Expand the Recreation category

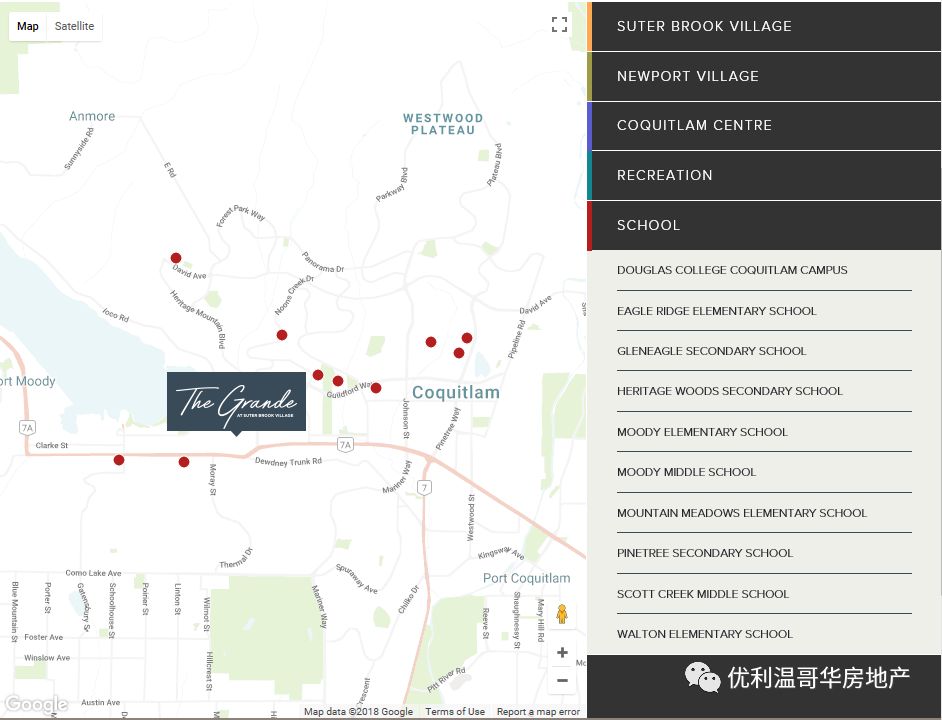click(764, 175)
